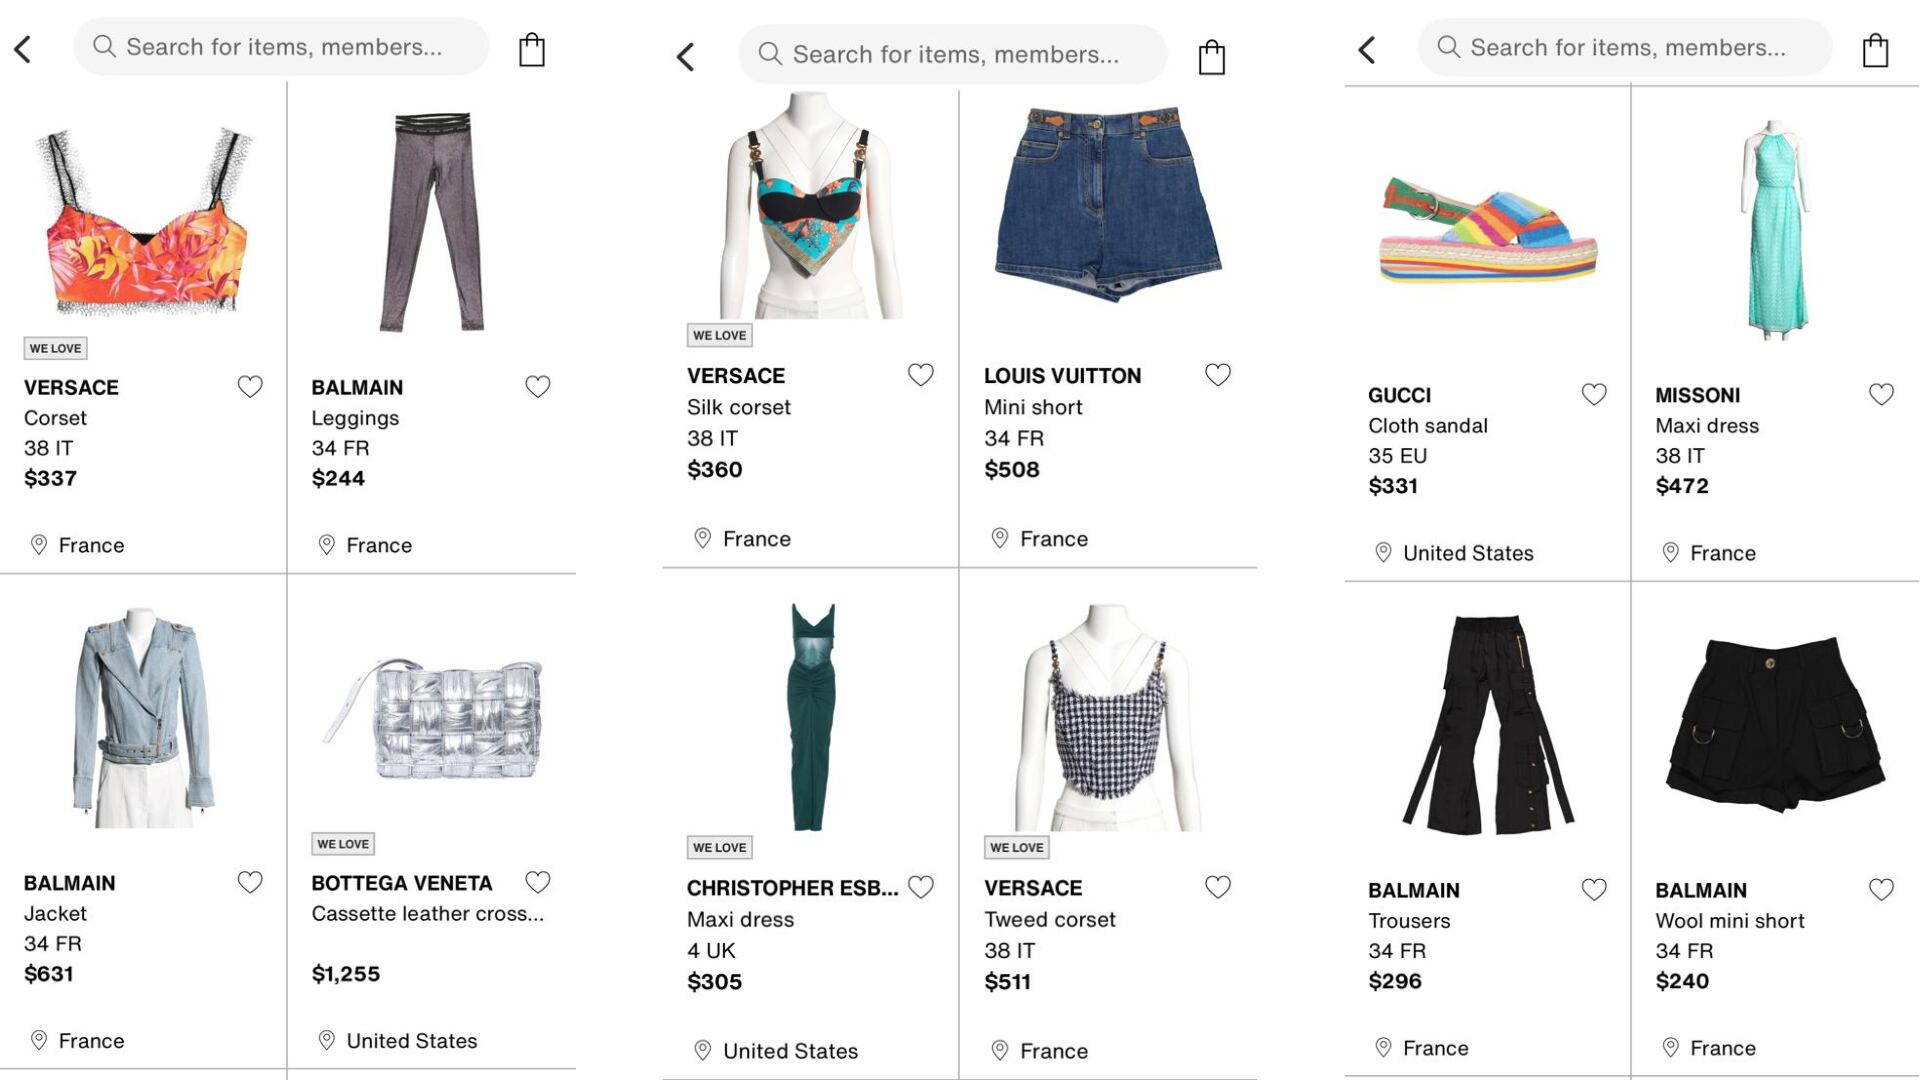Image resolution: width=1920 pixels, height=1080 pixels.
Task: Tap back arrow in middle screen
Action: (685, 57)
